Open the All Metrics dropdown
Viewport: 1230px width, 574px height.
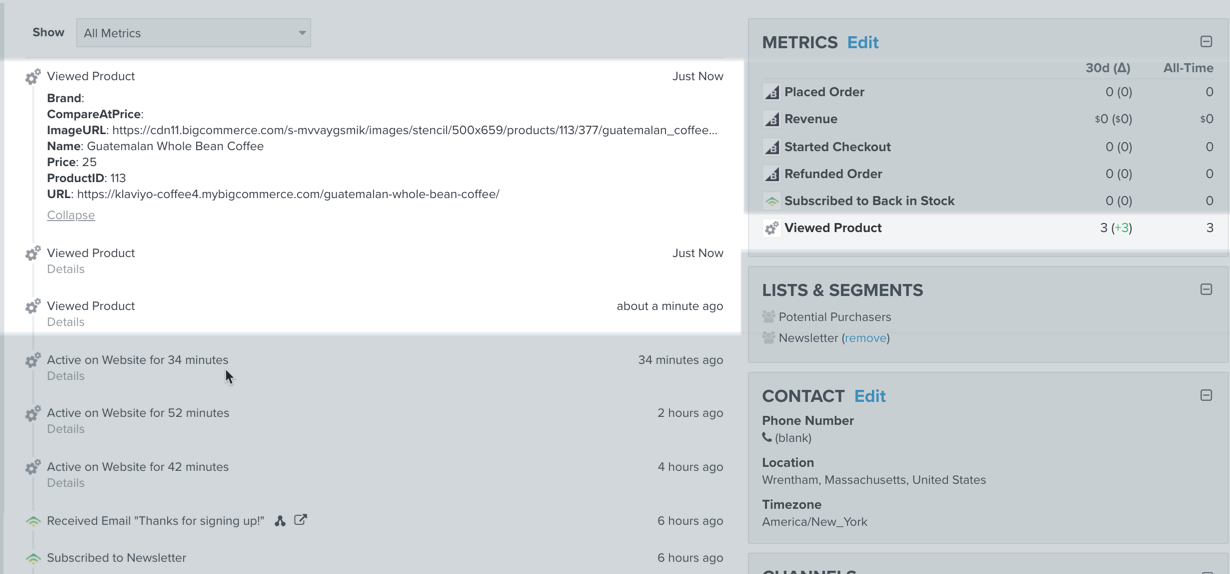193,33
